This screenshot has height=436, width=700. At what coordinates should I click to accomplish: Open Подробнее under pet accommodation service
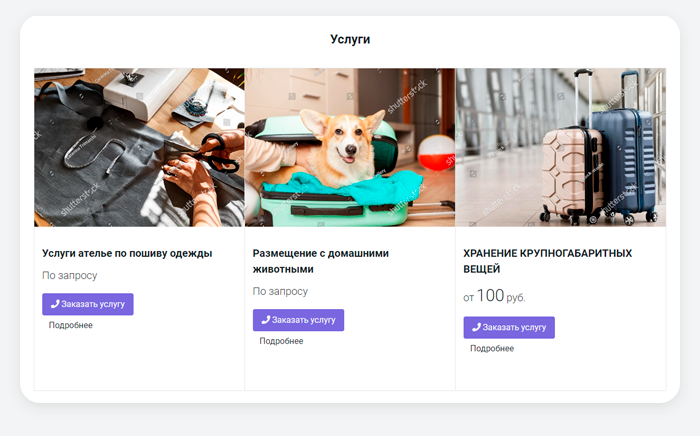coord(281,341)
